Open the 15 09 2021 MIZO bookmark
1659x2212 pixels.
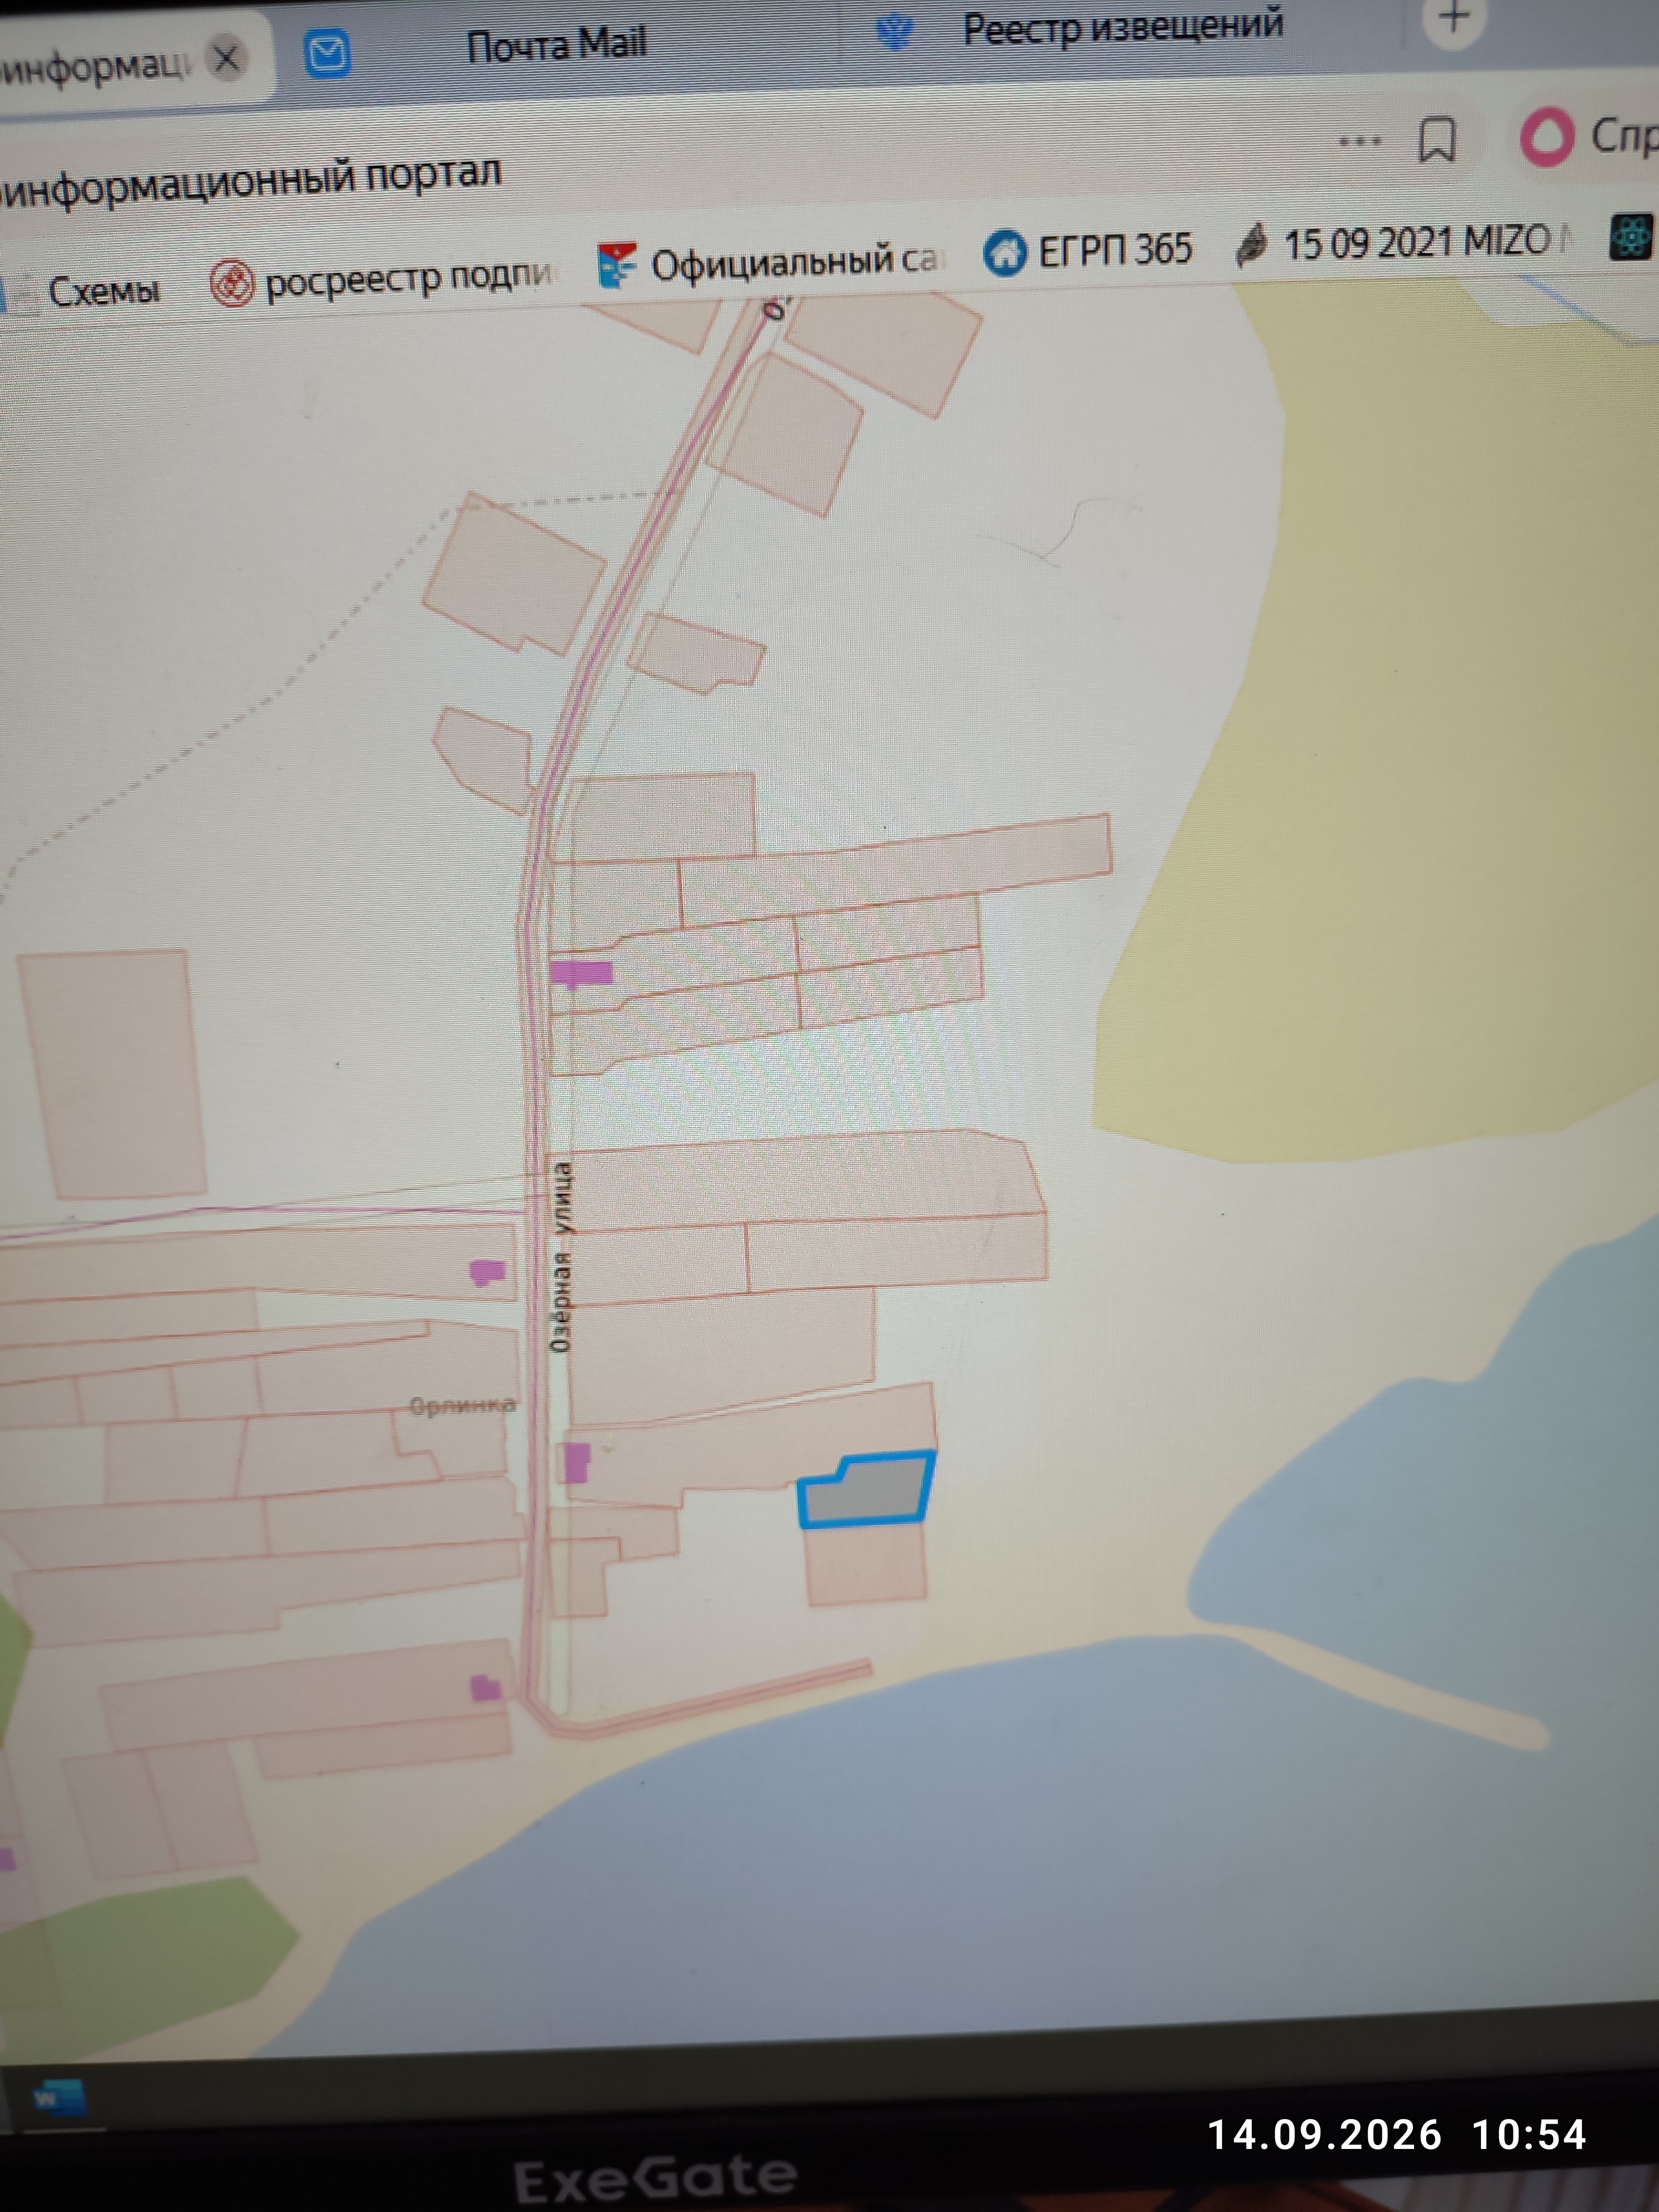(x=1403, y=243)
